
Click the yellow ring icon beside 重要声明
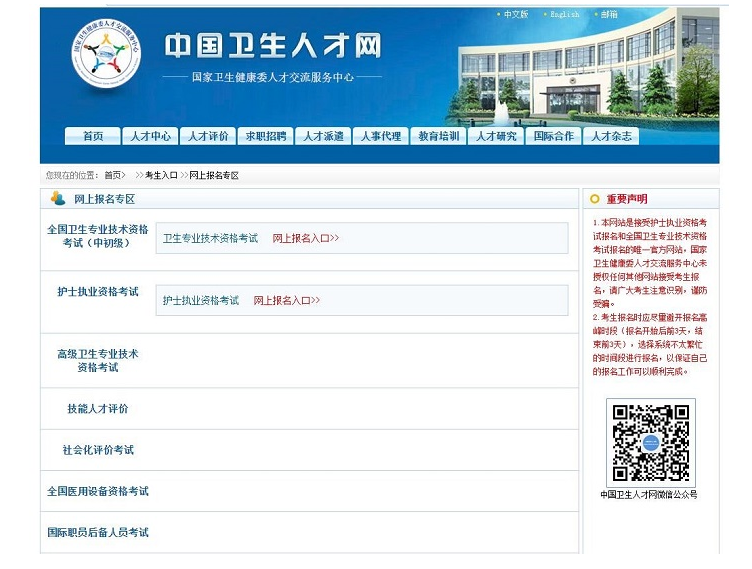point(595,199)
